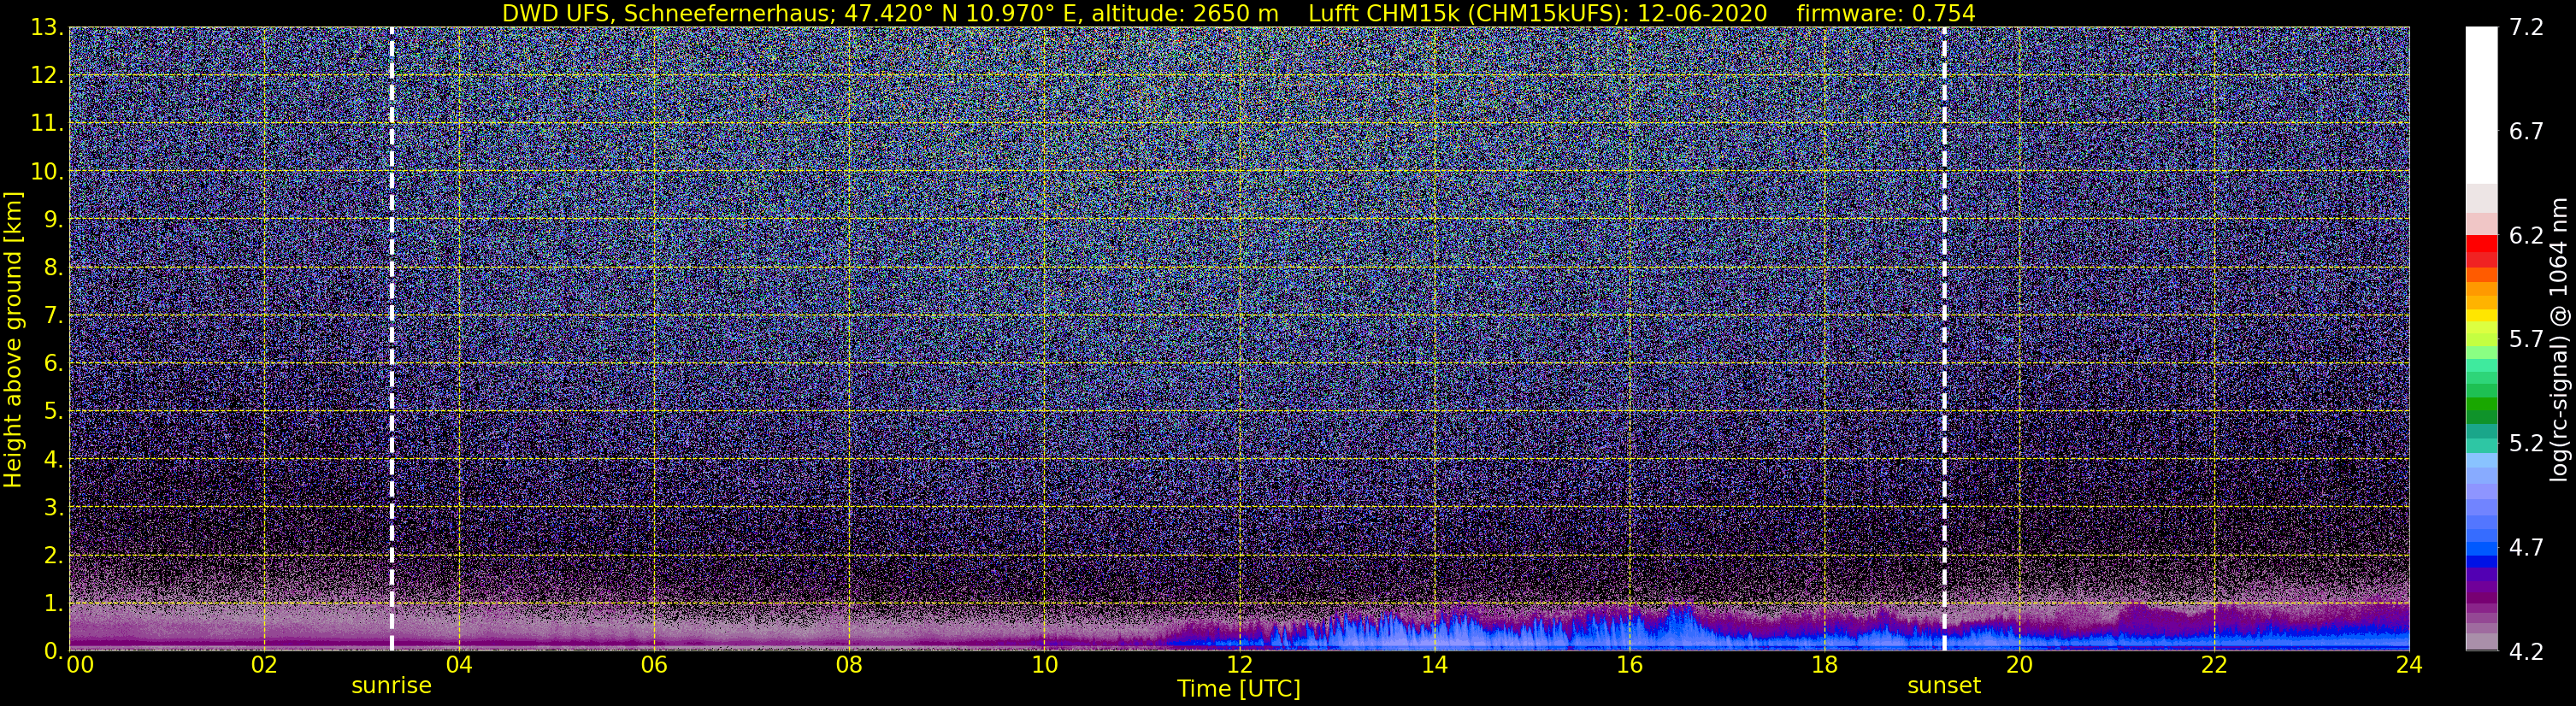Click colorbar tick label 4.2

point(2526,652)
